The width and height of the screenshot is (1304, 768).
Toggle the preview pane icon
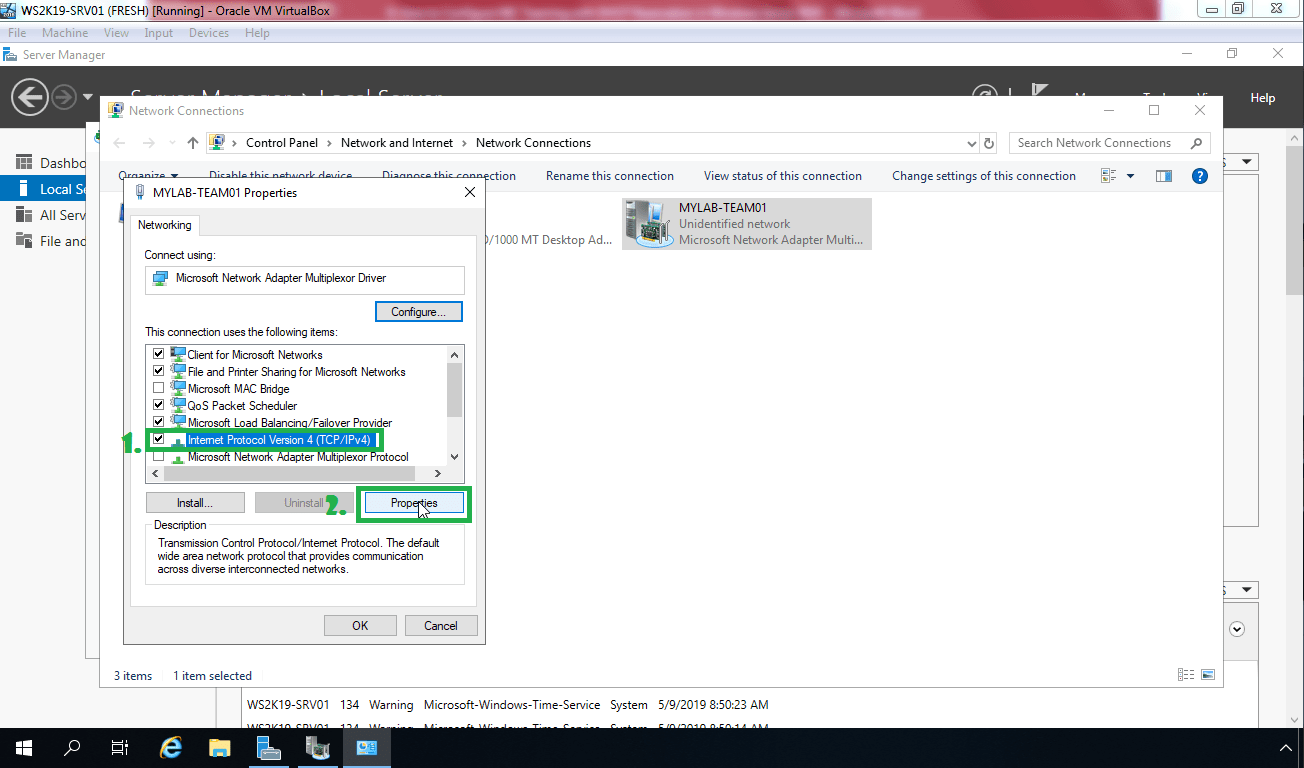tap(1163, 176)
